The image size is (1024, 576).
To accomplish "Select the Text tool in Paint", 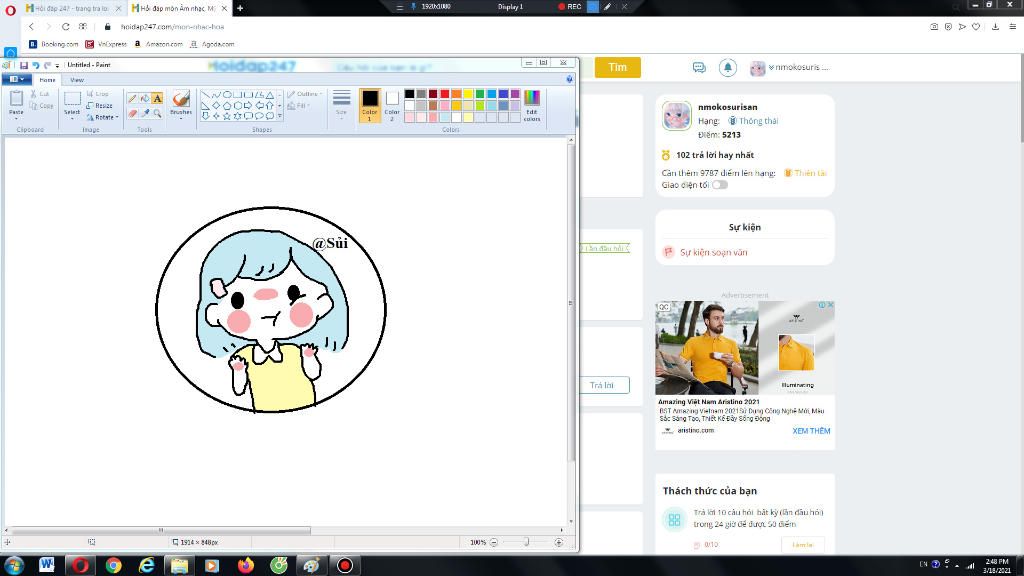I will click(x=157, y=98).
